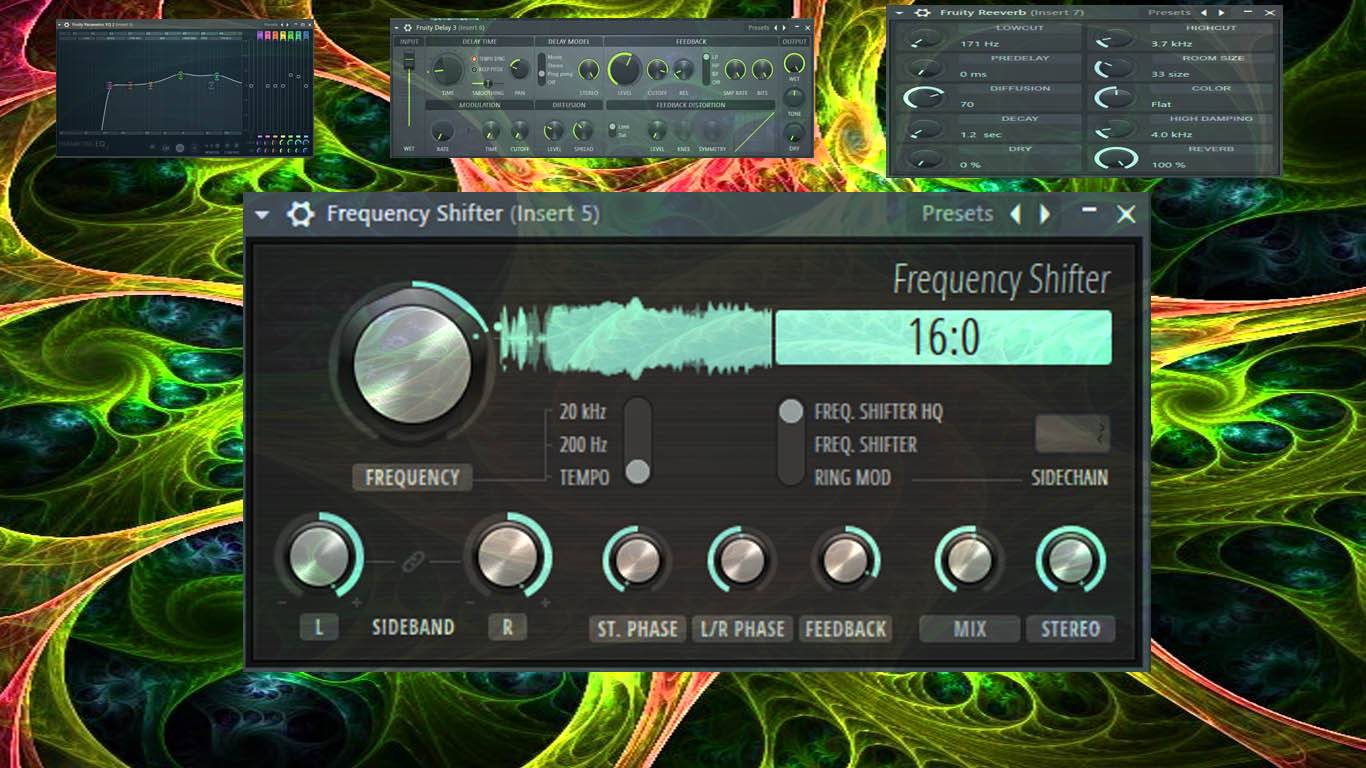Click the L sideband label button

pos(319,628)
